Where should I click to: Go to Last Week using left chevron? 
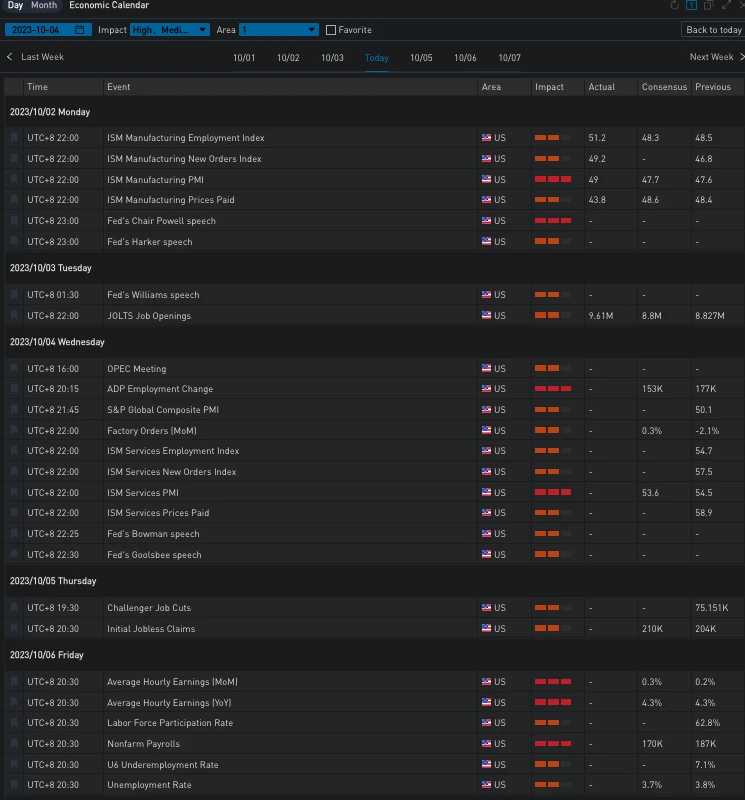coord(10,57)
